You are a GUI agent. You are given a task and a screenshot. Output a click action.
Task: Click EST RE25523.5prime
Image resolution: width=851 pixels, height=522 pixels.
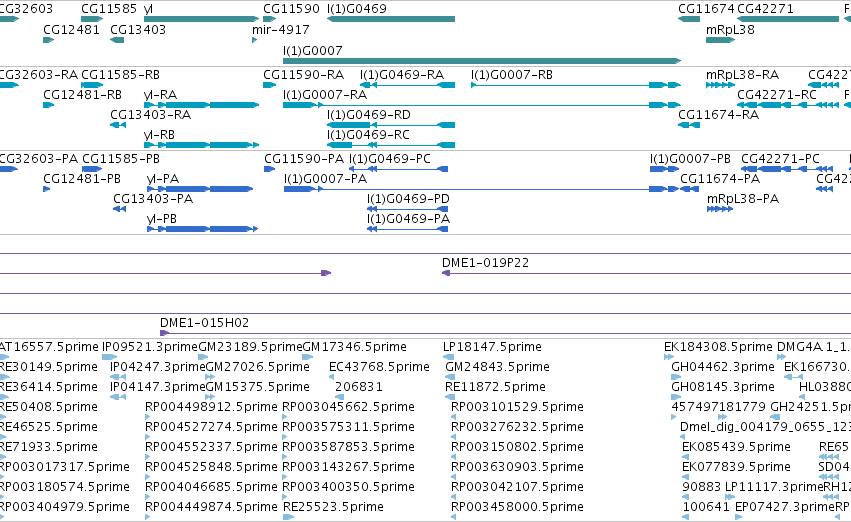[x=289, y=517]
